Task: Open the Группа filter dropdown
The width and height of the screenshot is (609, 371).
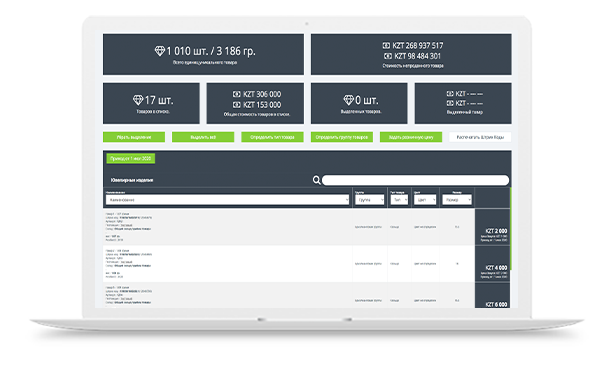Action: pos(369,200)
